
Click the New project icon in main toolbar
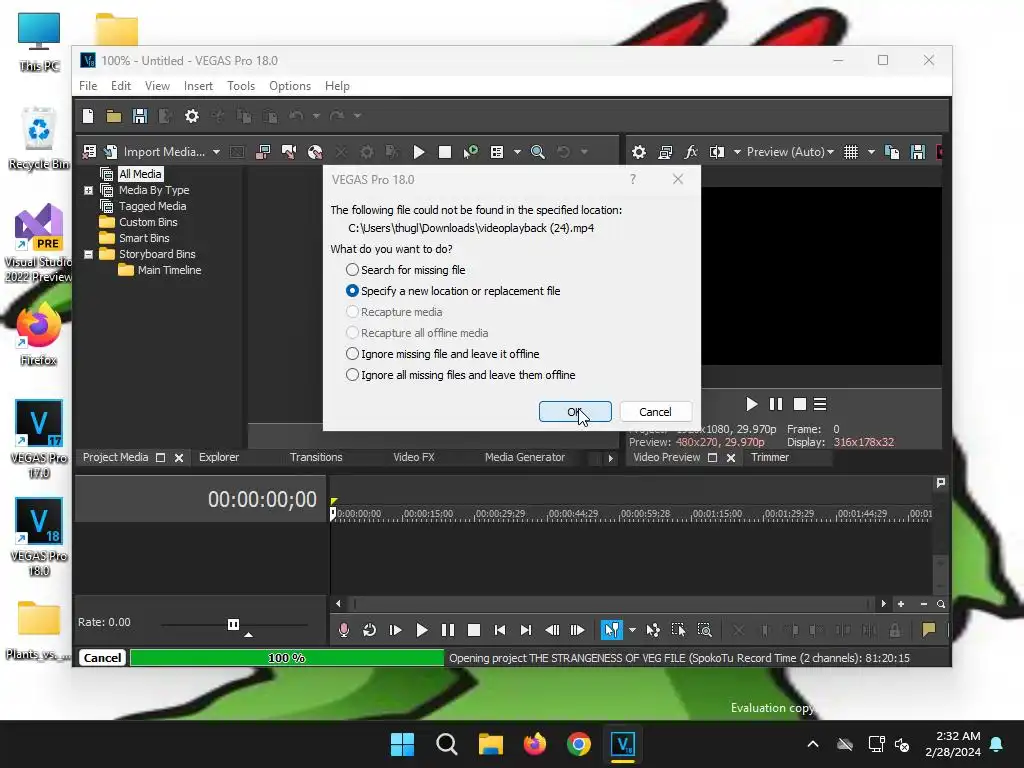[x=88, y=116]
